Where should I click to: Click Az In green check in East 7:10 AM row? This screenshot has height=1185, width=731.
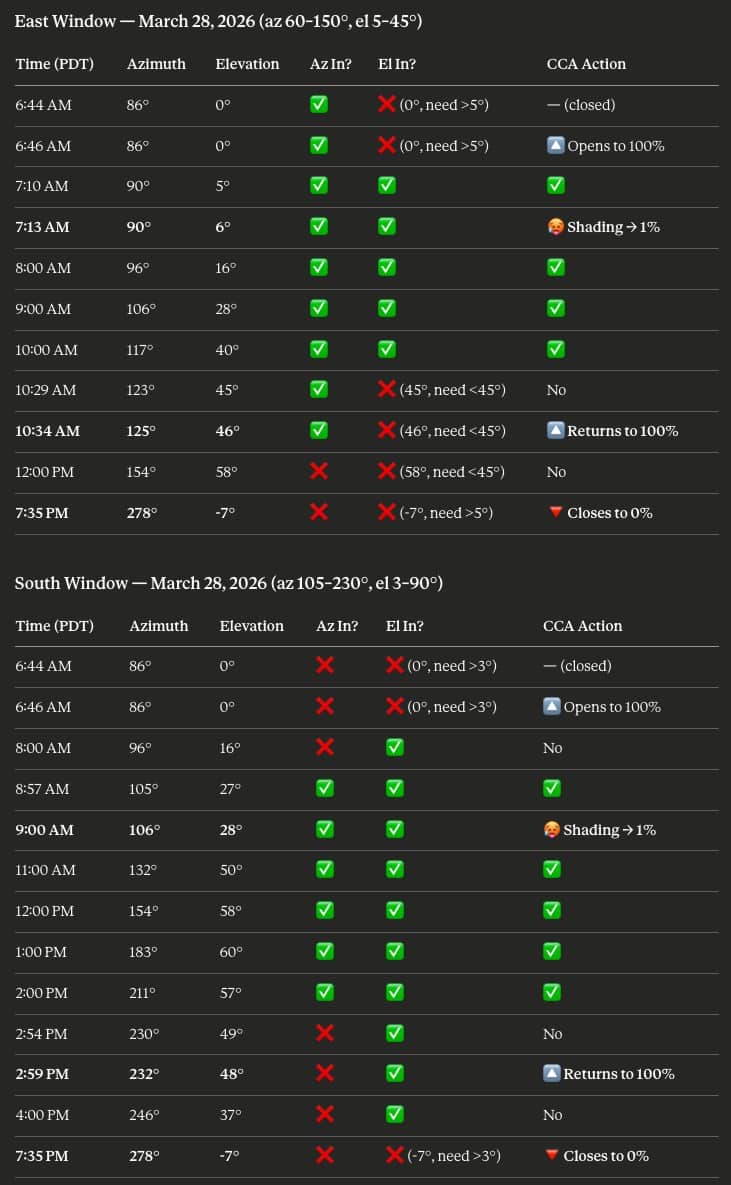pos(319,185)
